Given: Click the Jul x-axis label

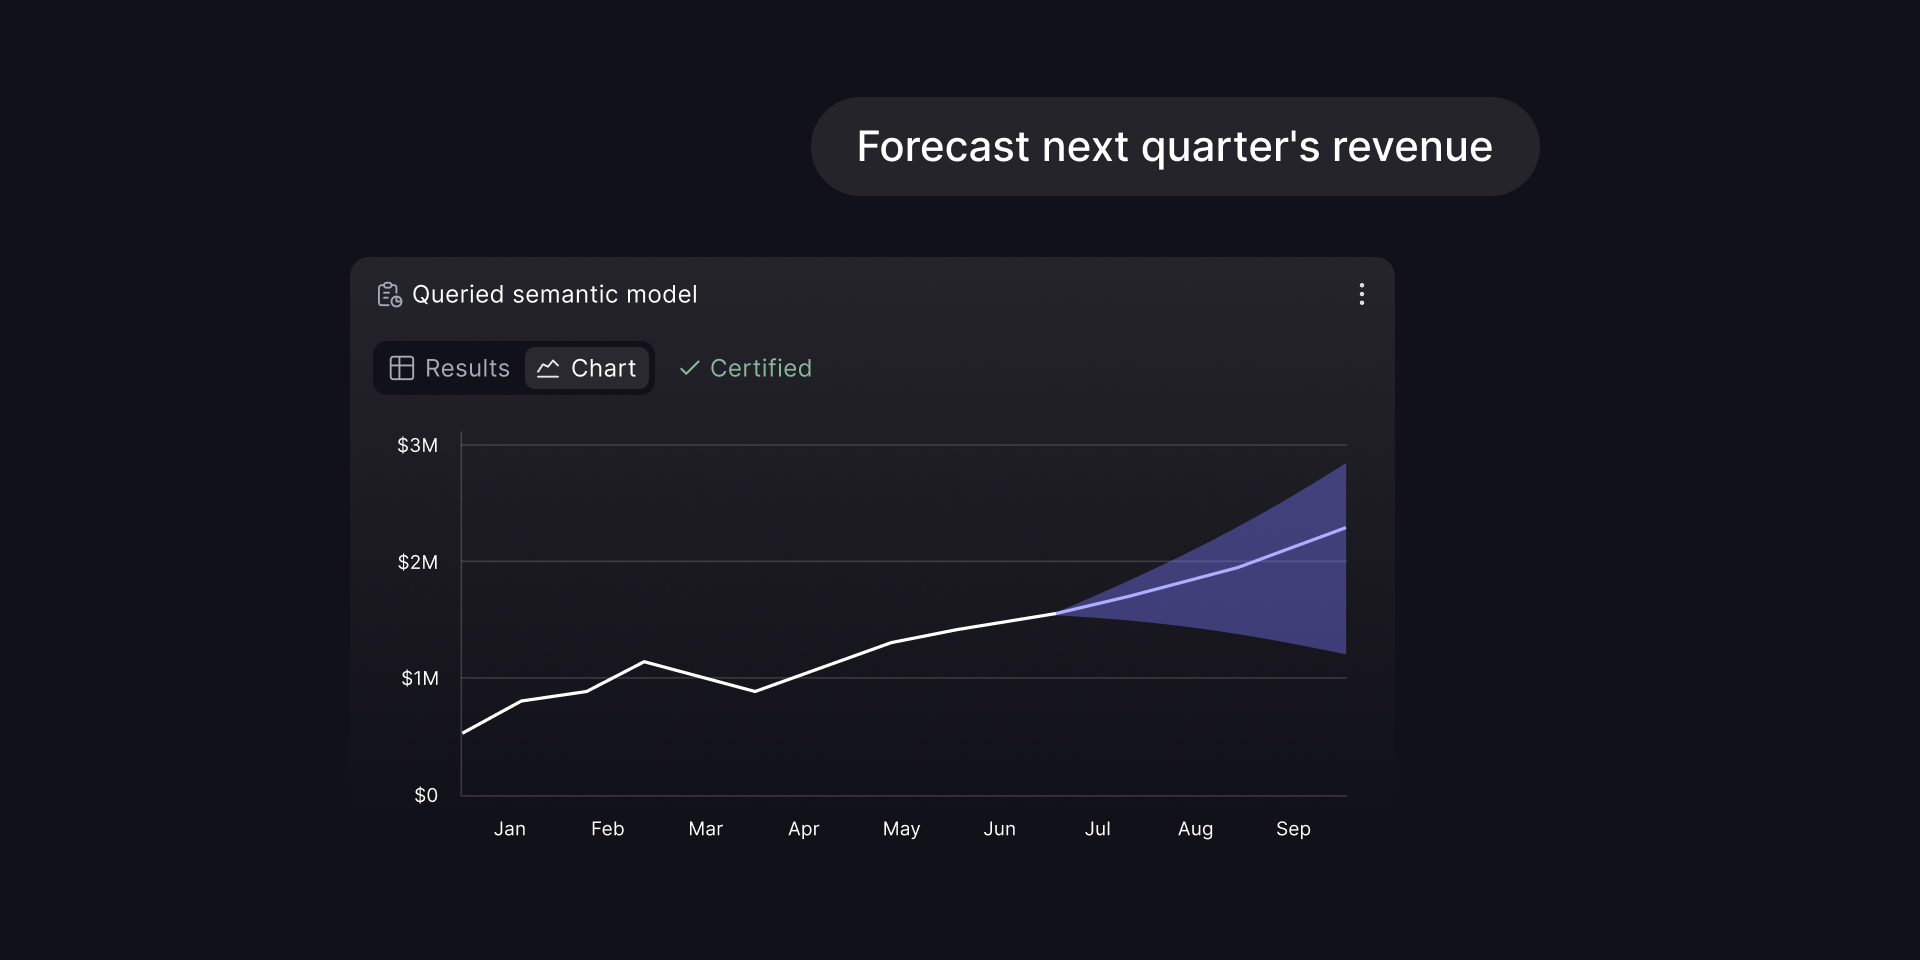Looking at the screenshot, I should click(1097, 828).
